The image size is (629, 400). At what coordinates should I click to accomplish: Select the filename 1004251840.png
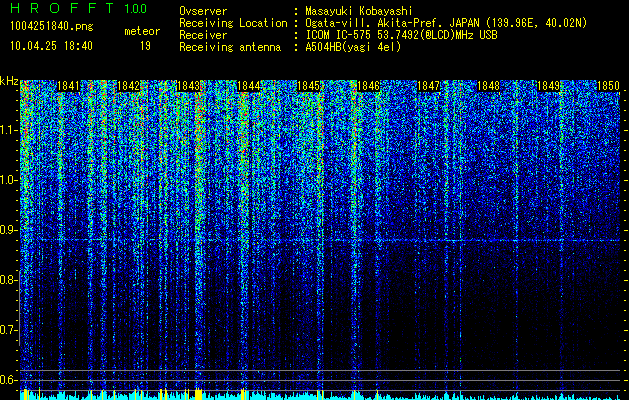(x=52, y=26)
